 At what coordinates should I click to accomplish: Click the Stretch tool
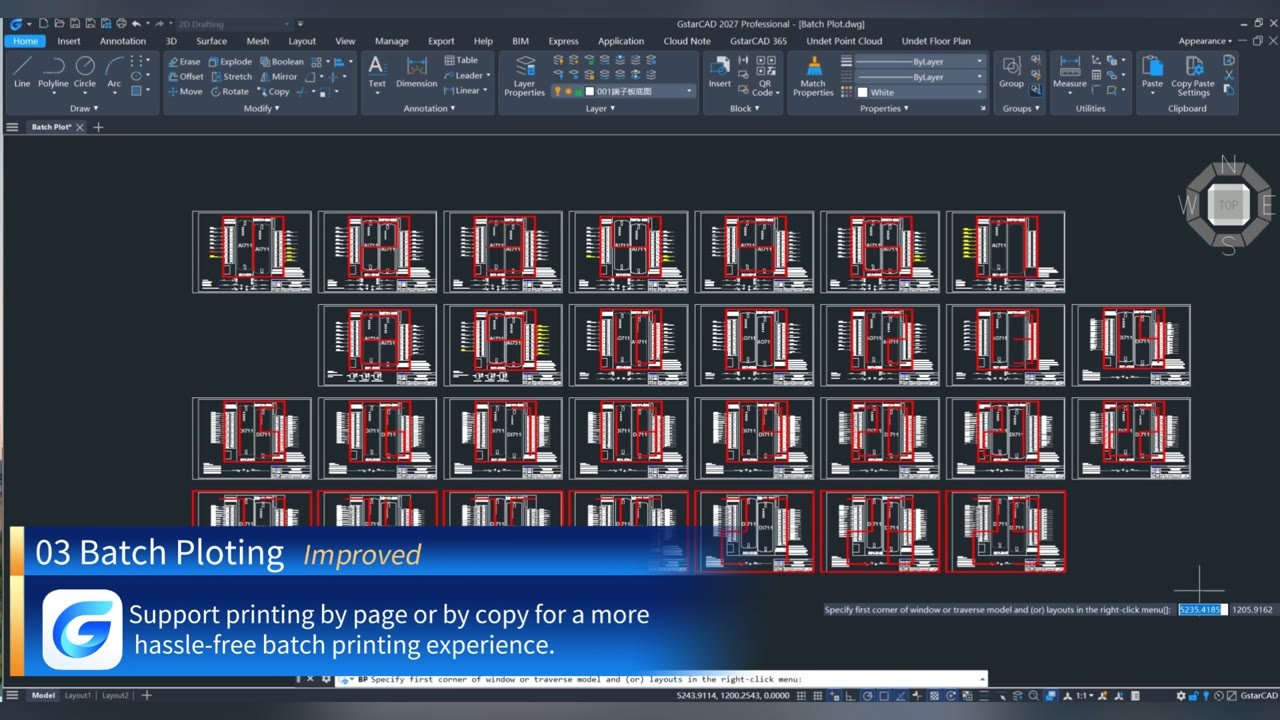click(231, 77)
